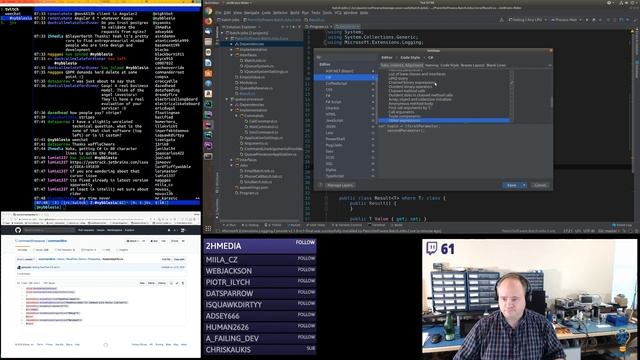Select the 'Other expressions' row

coord(444,120)
